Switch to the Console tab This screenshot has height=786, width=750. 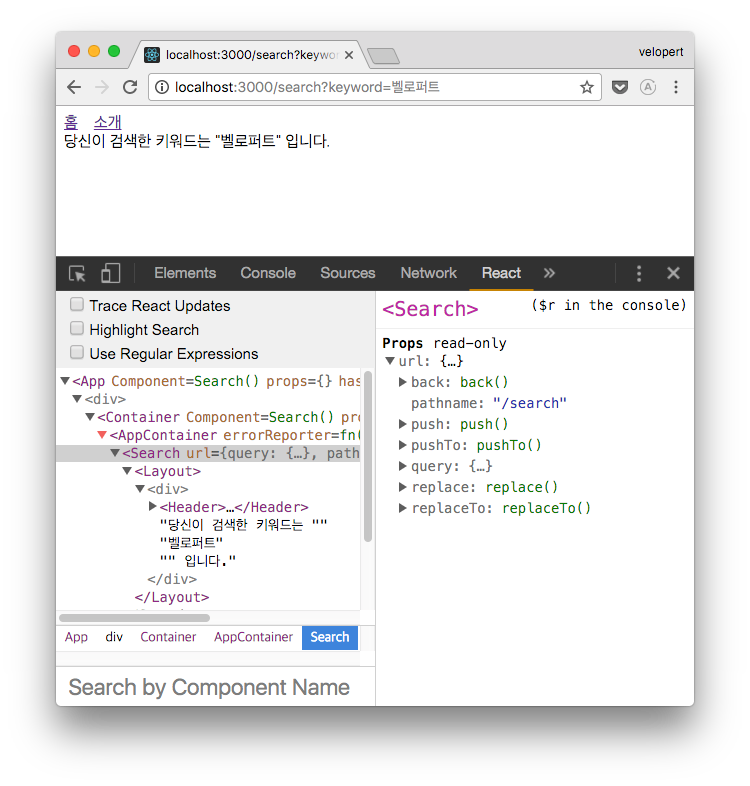(x=268, y=273)
